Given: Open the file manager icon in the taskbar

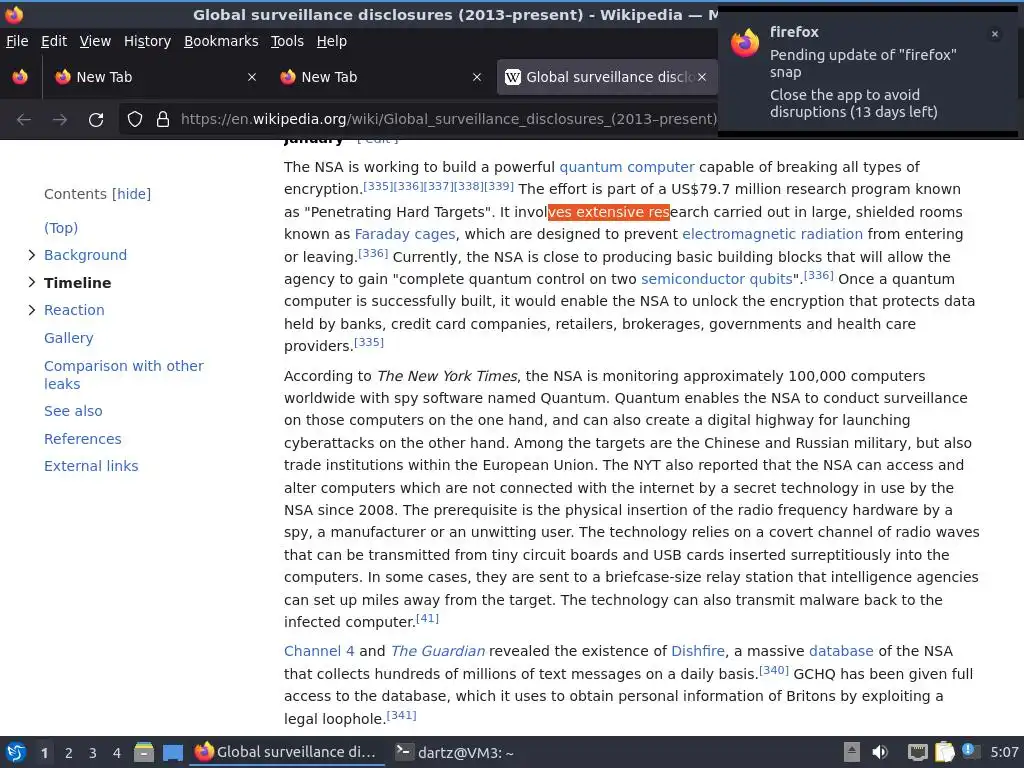Looking at the screenshot, I should (x=144, y=752).
